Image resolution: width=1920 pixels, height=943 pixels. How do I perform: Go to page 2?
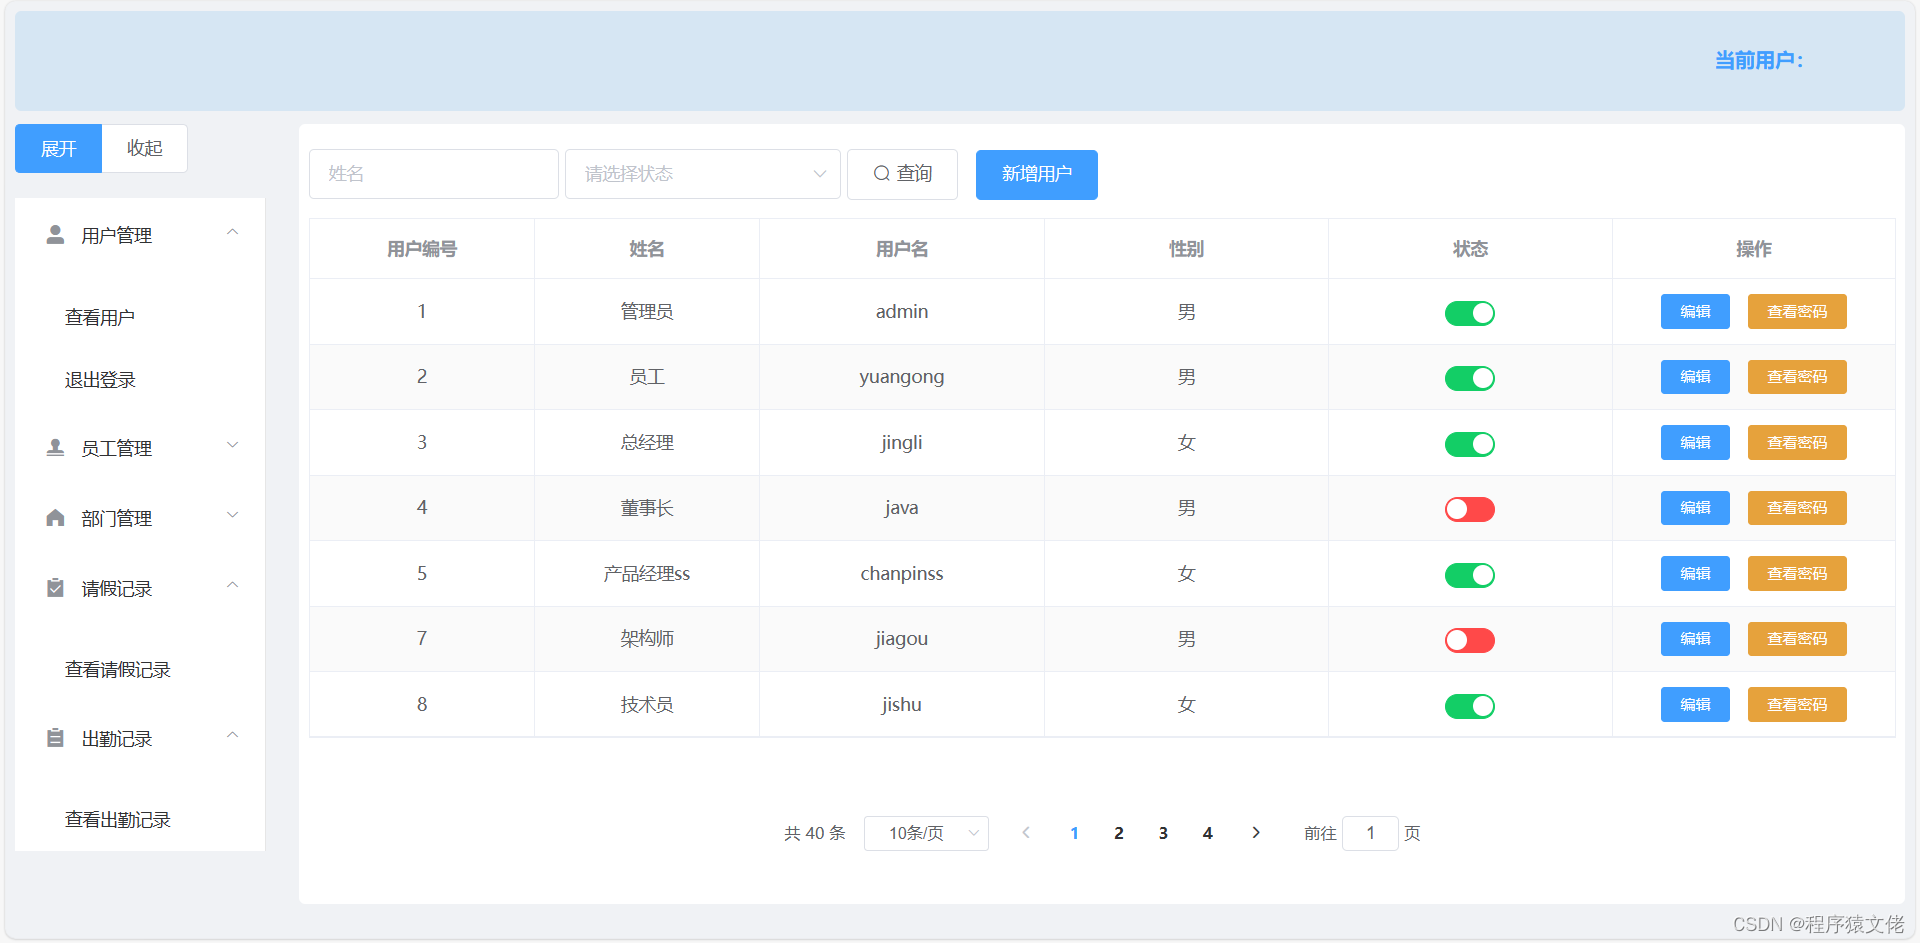(x=1119, y=833)
